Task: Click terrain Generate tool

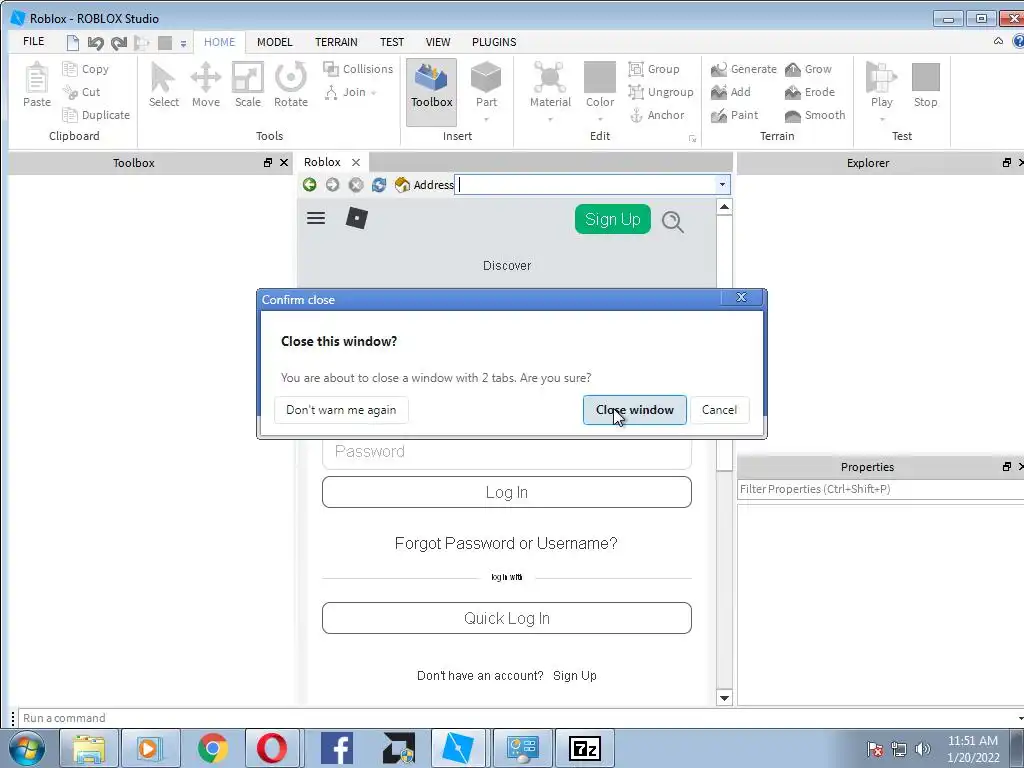Action: pos(743,69)
